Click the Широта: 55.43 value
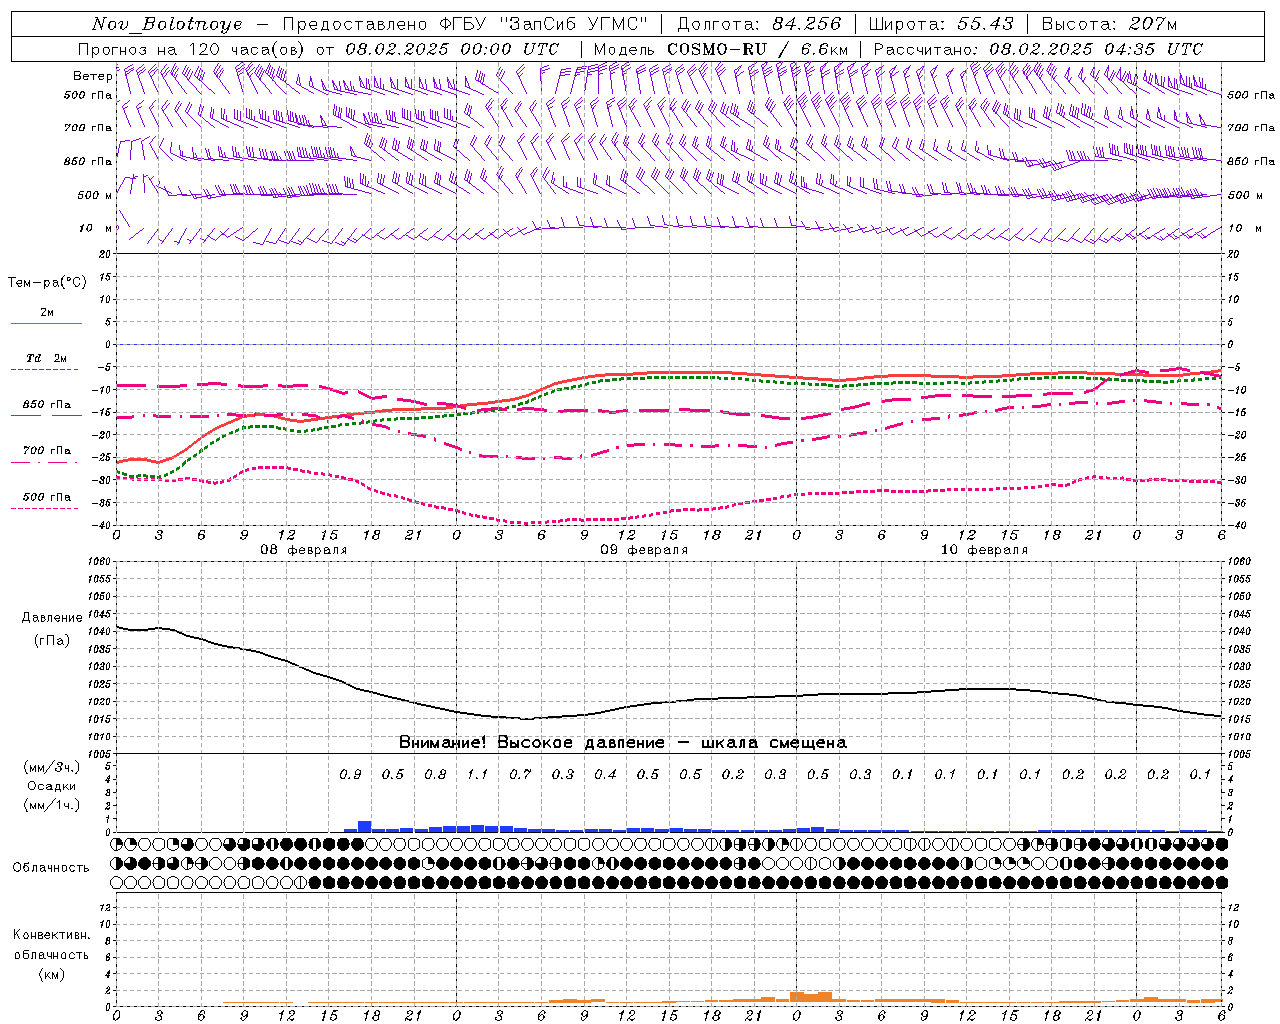 pos(942,24)
